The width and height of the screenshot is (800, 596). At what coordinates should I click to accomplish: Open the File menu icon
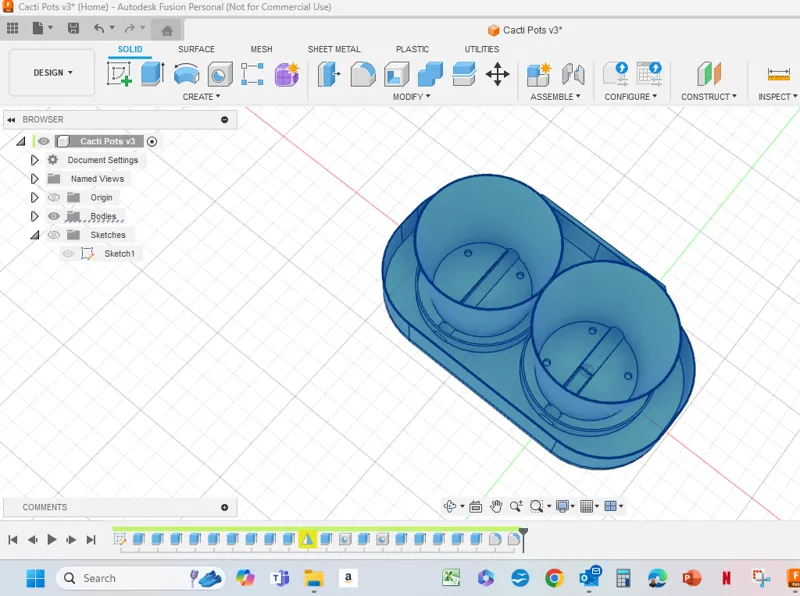38,28
